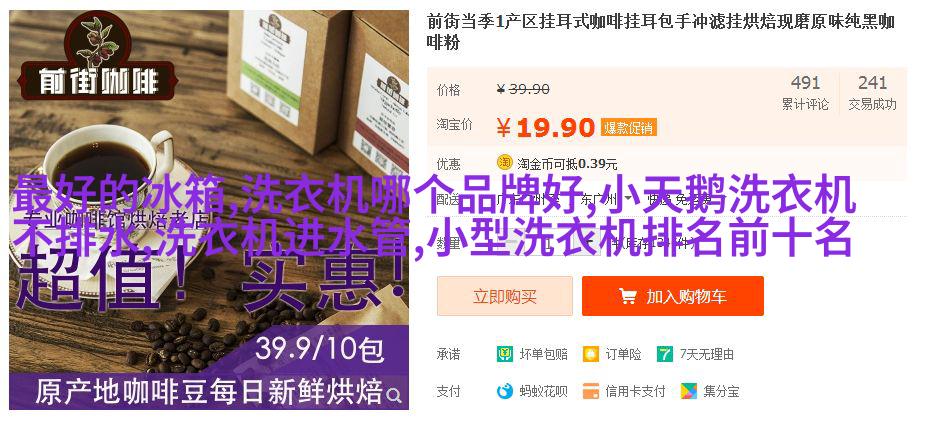Click 立即购买 button
Viewport: 926px width, 421px height.
(x=505, y=296)
